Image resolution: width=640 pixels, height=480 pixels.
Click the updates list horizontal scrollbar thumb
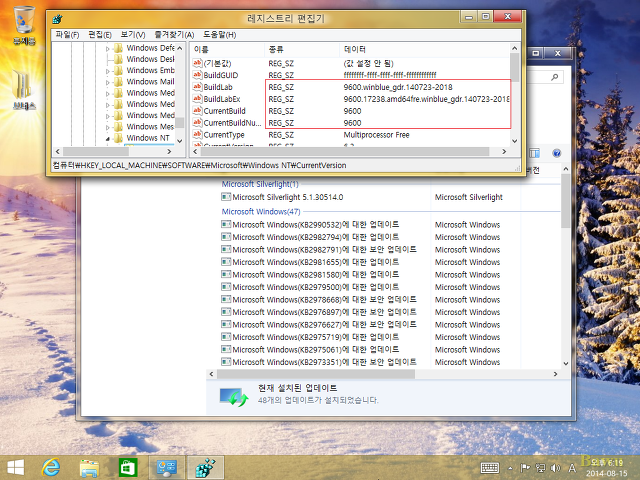point(316,374)
